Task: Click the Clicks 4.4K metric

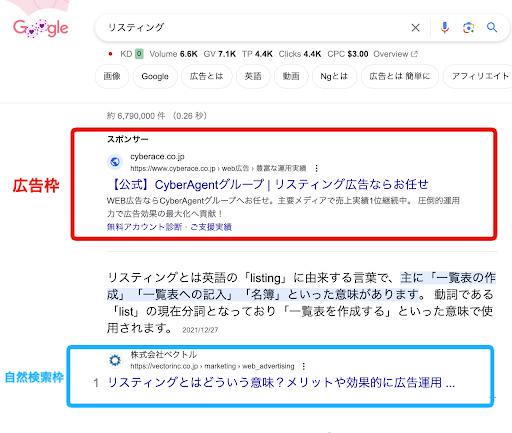Action: [x=300, y=54]
